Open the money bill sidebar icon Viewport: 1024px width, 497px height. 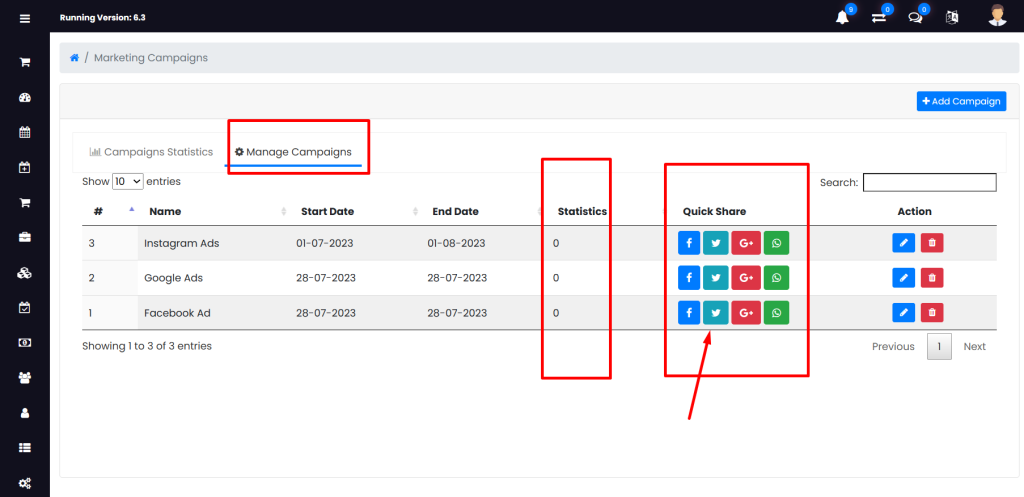click(x=25, y=342)
